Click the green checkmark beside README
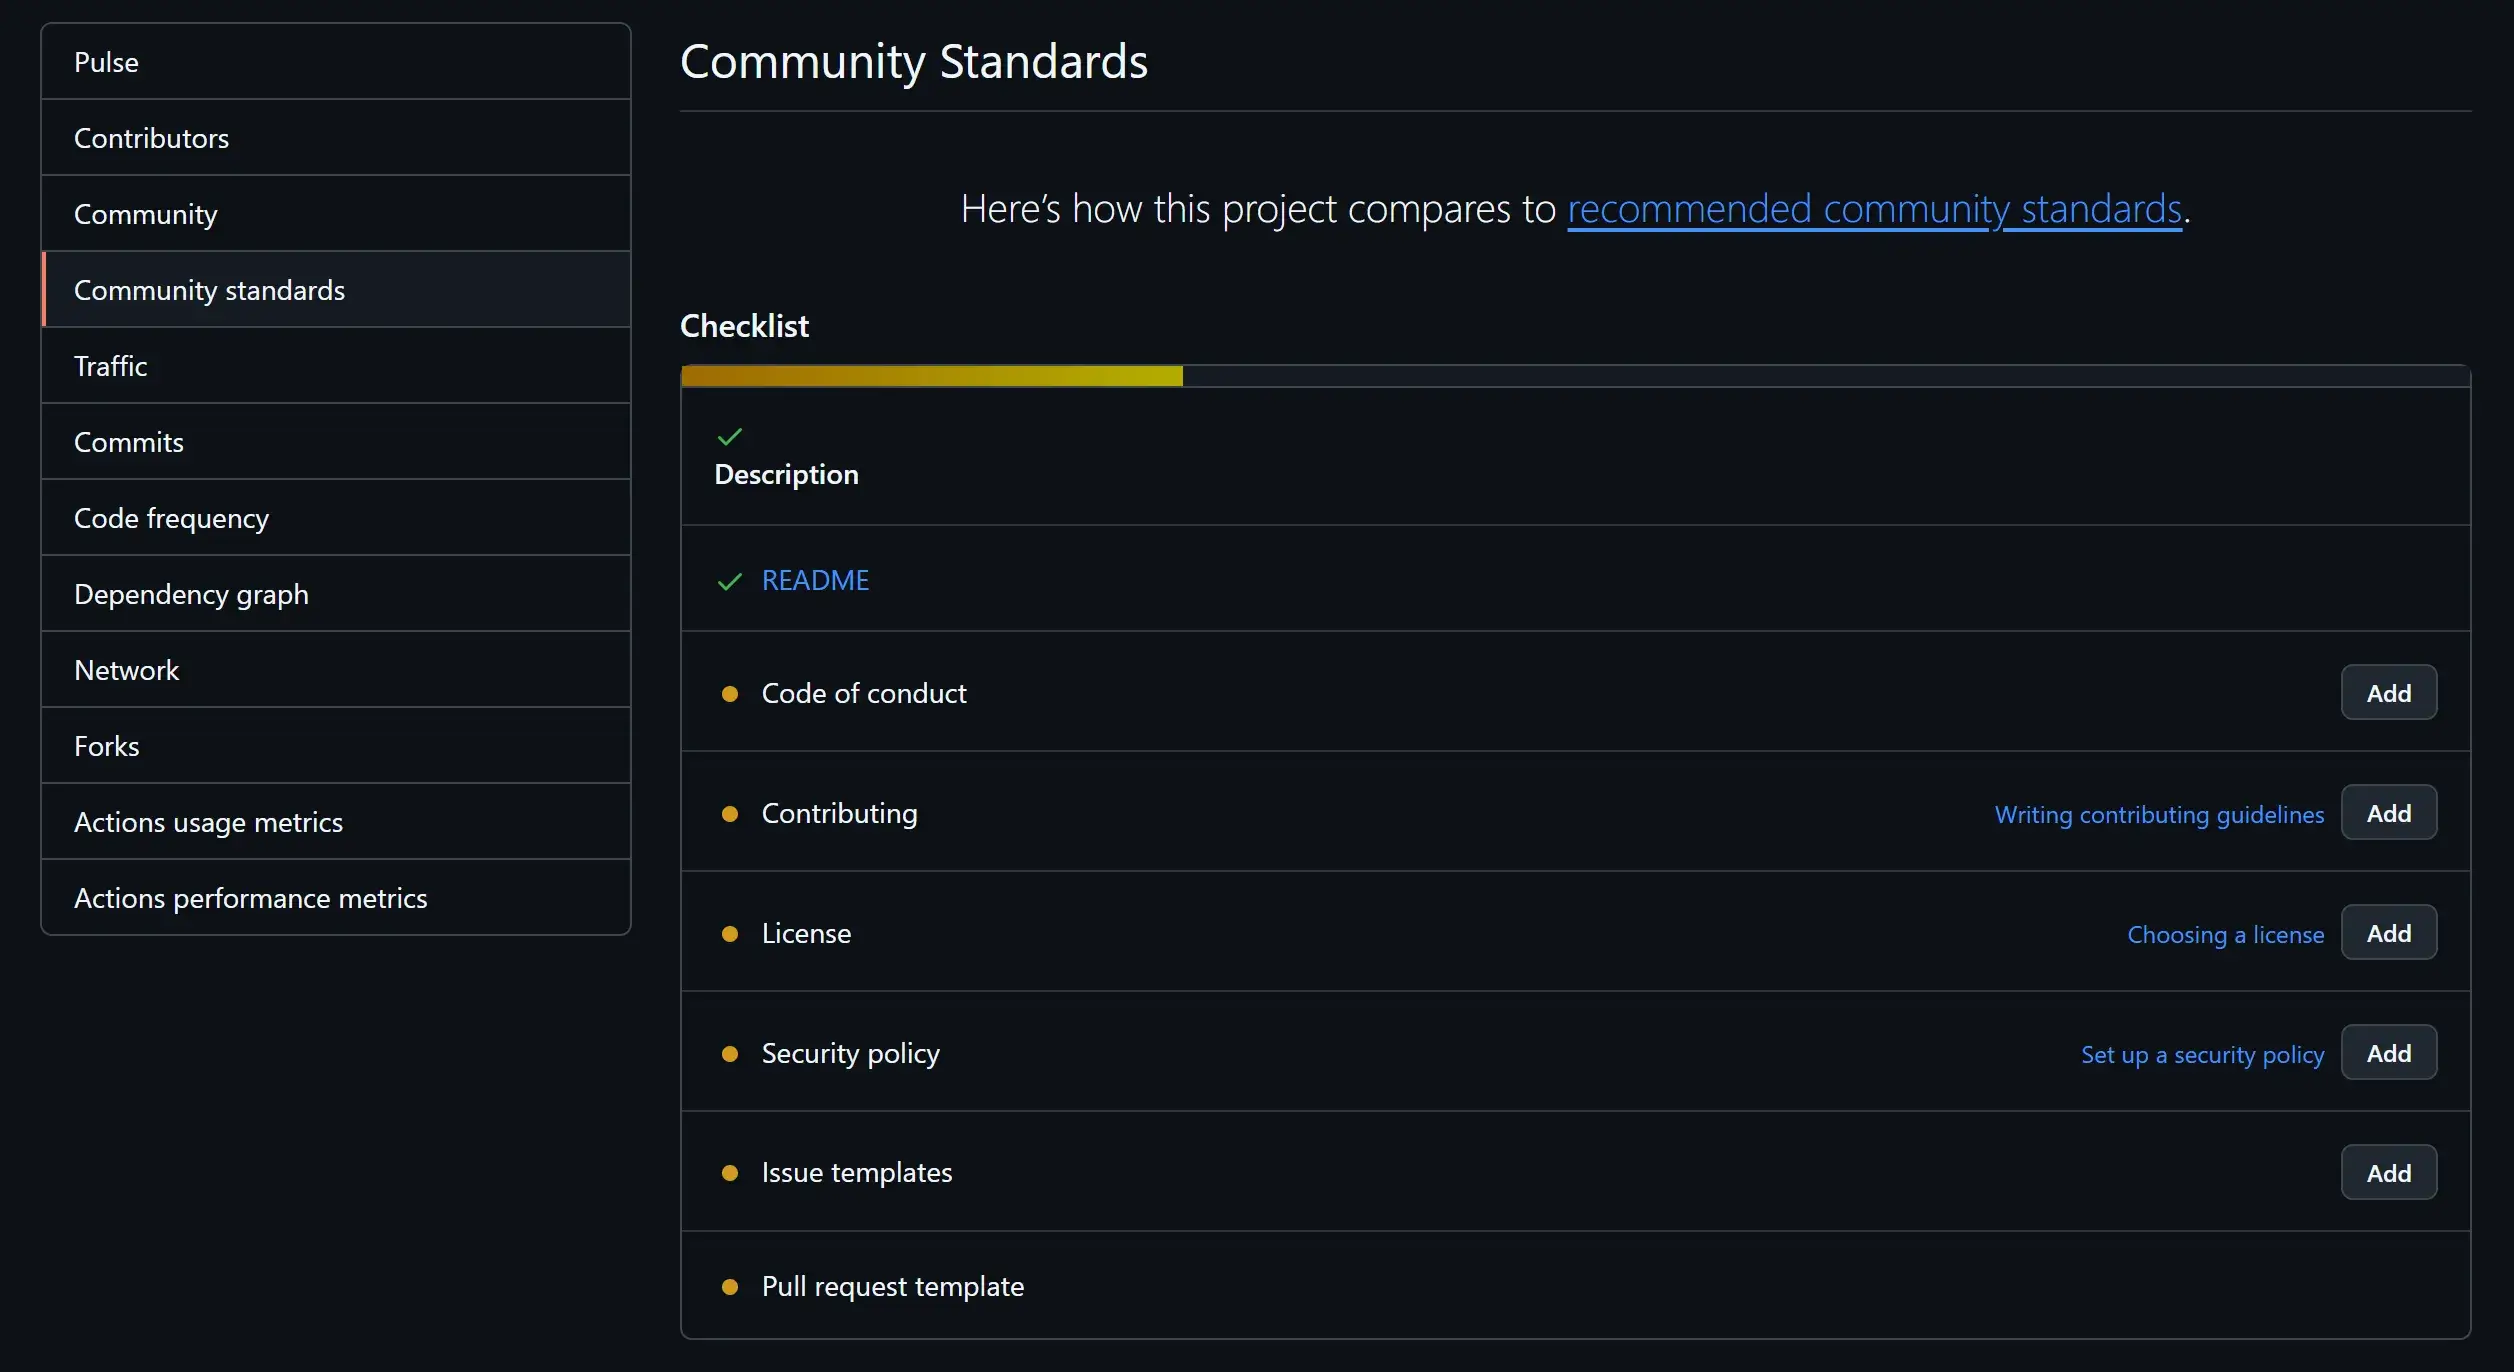The image size is (2514, 1372). (x=730, y=581)
